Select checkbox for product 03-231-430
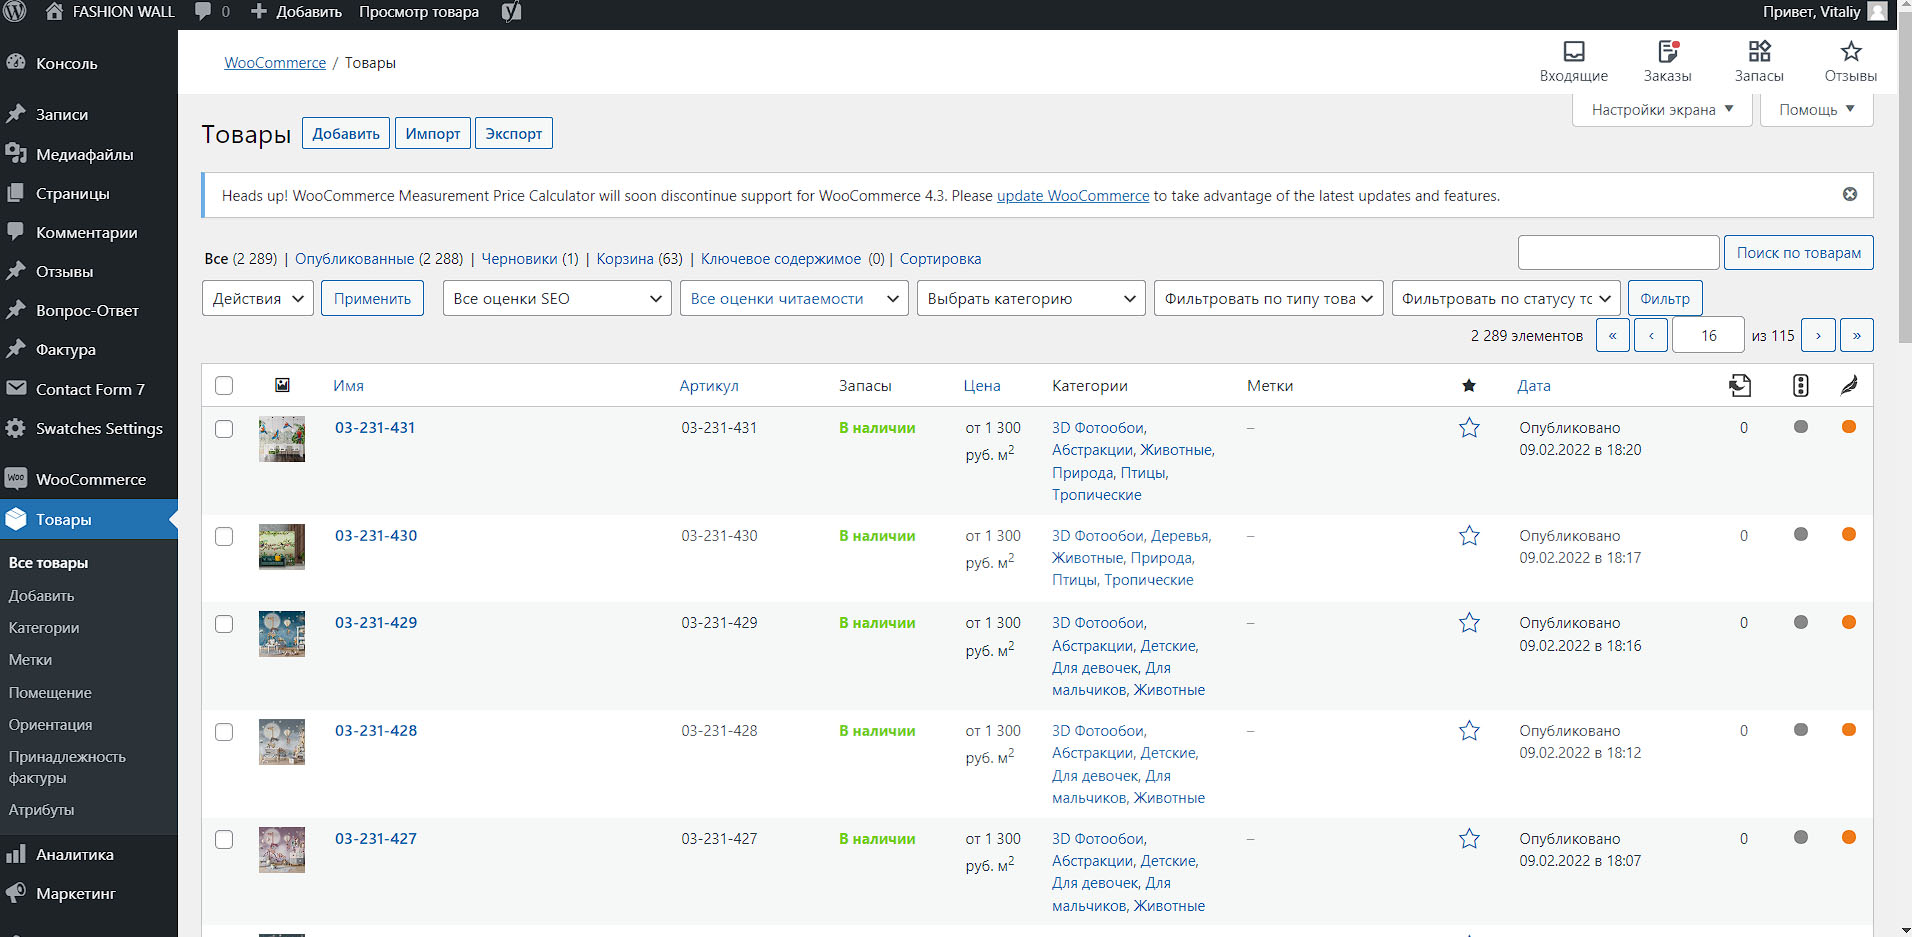This screenshot has height=937, width=1912. 224,537
